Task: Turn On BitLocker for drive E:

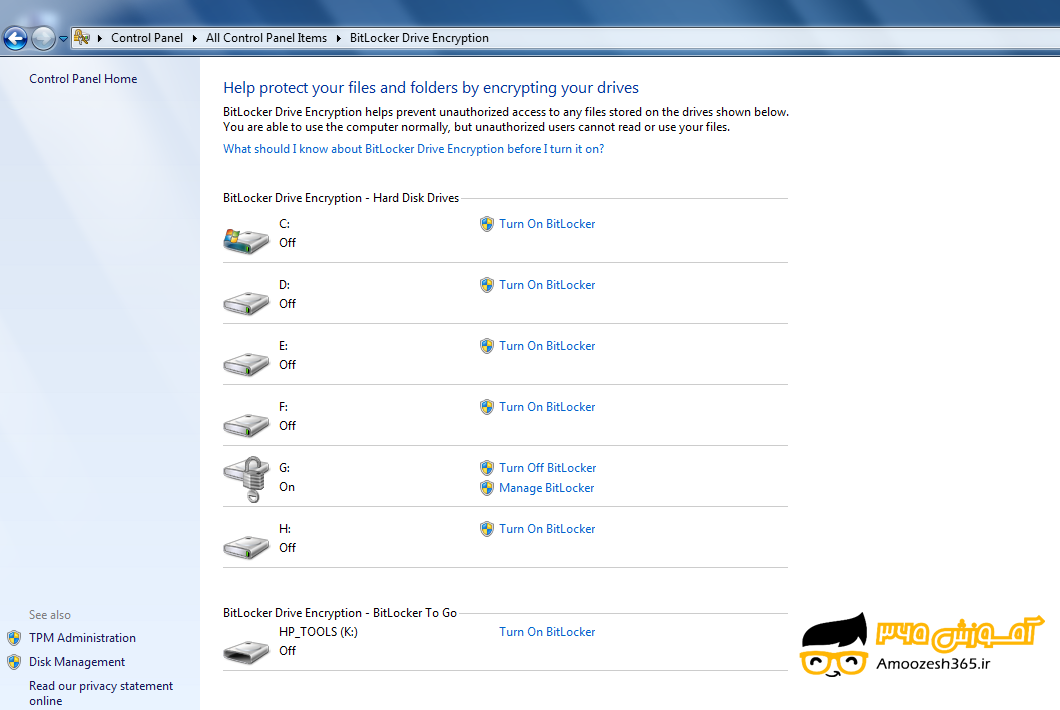Action: click(548, 346)
